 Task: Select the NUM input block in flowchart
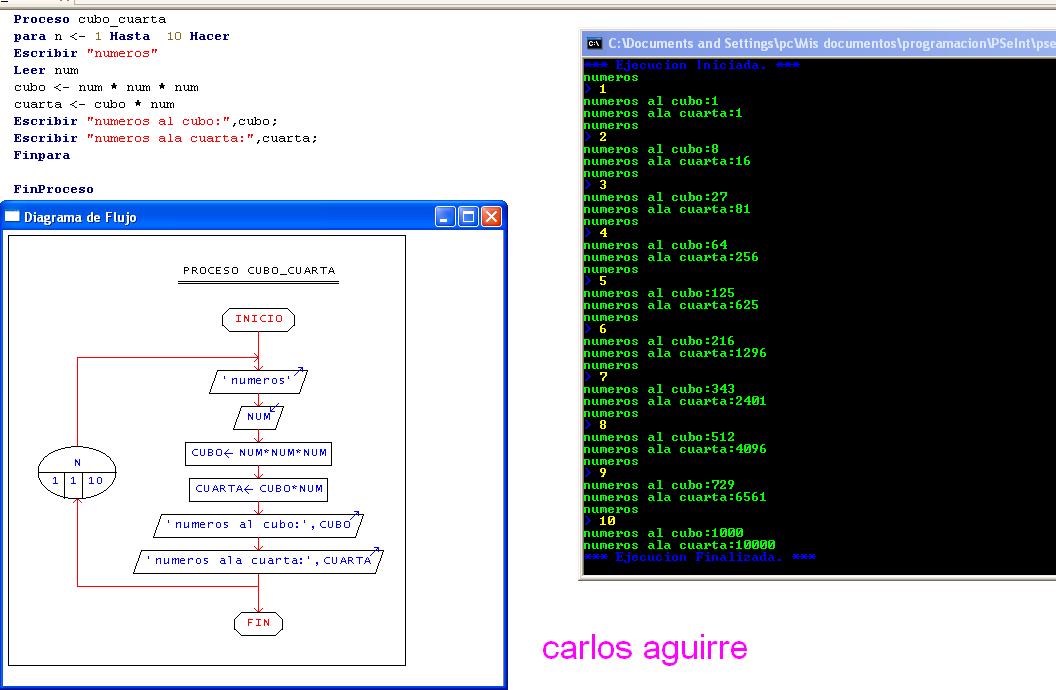[x=259, y=417]
